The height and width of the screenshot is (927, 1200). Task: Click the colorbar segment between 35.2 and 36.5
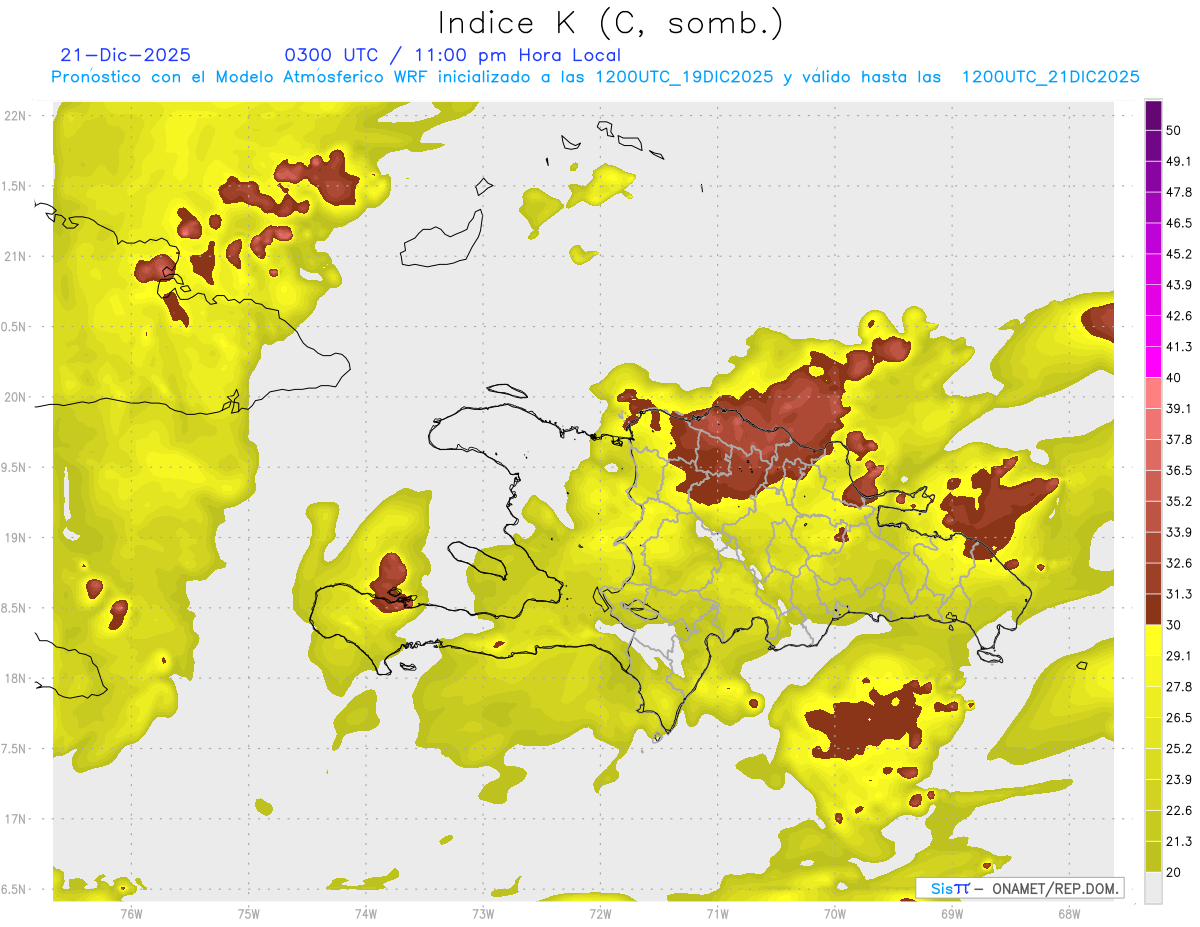[1153, 486]
